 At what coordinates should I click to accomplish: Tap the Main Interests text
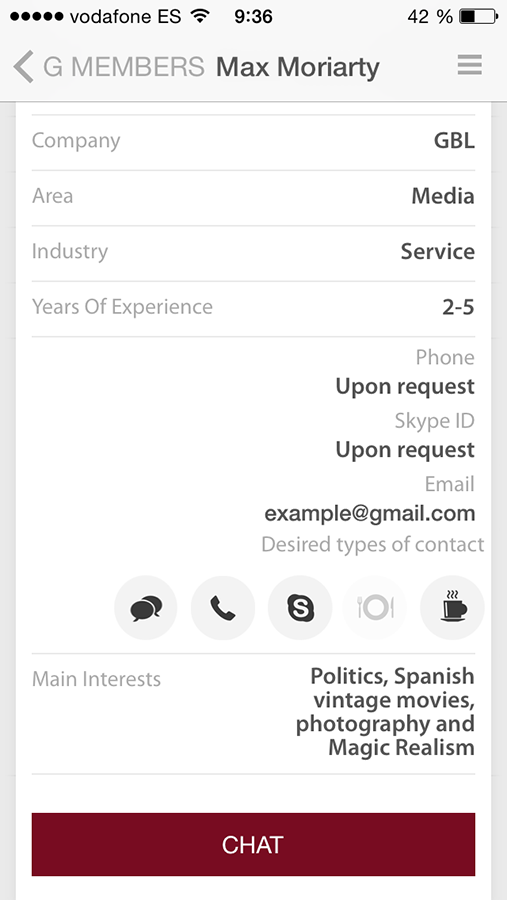[385, 712]
